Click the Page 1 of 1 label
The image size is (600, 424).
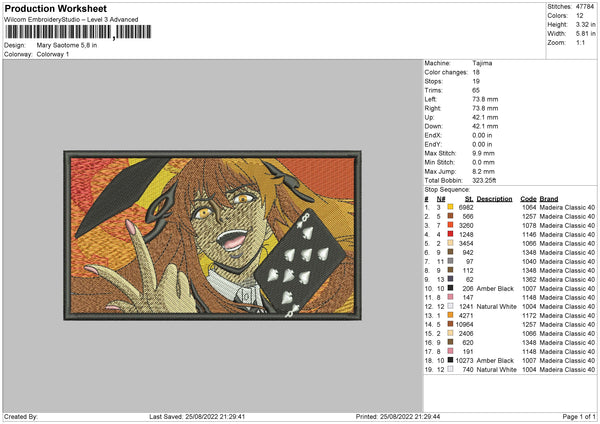[x=579, y=416]
